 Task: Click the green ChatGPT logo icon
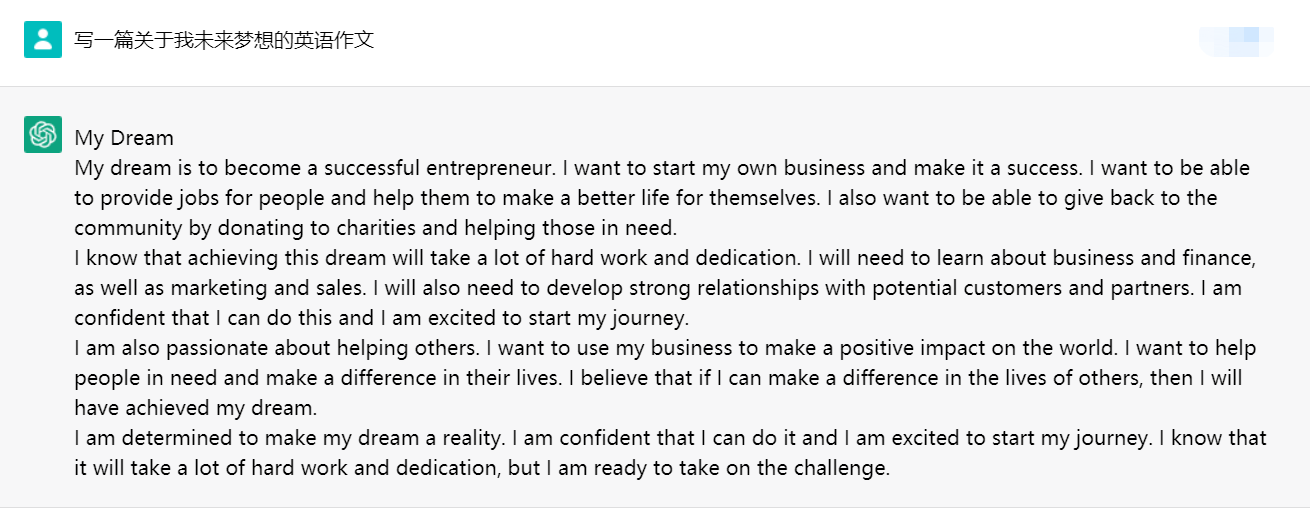pos(42,135)
